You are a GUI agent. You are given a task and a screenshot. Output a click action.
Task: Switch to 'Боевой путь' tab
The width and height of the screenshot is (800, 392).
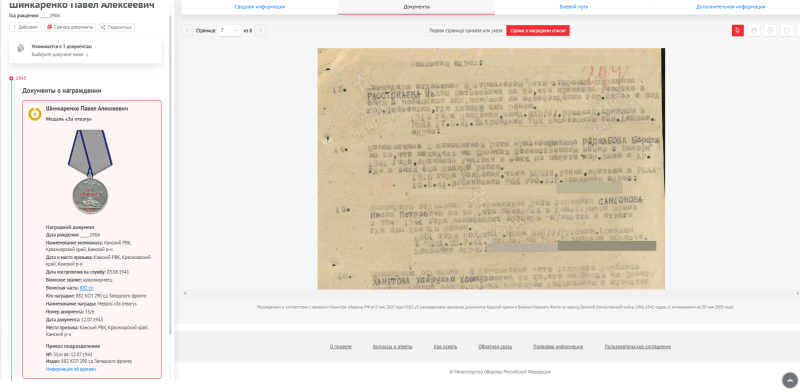coord(573,7)
